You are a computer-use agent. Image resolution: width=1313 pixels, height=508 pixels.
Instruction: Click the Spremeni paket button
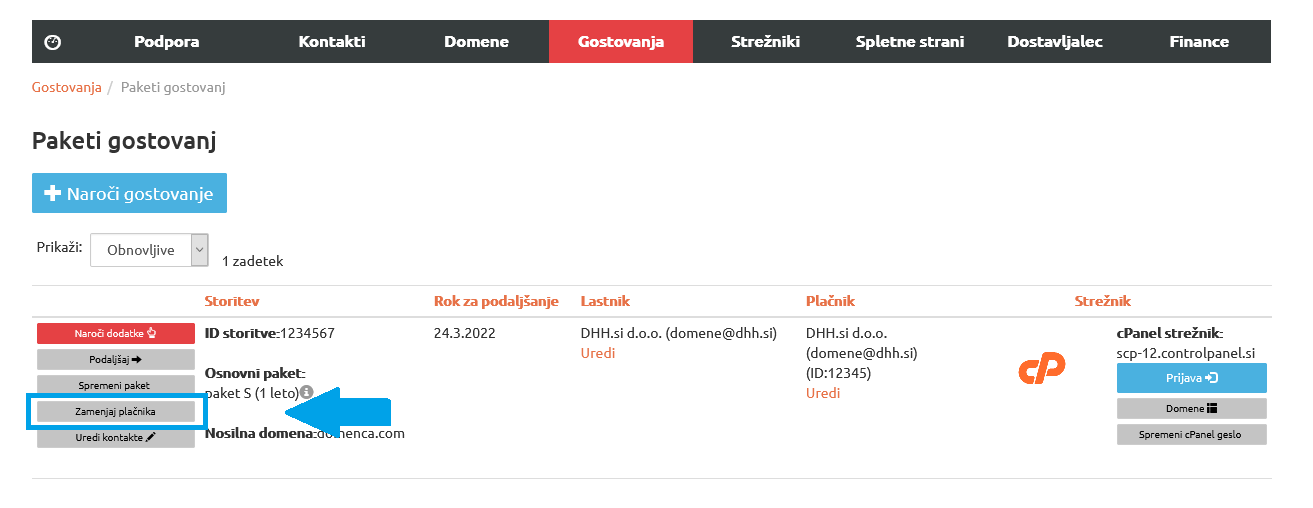(116, 385)
